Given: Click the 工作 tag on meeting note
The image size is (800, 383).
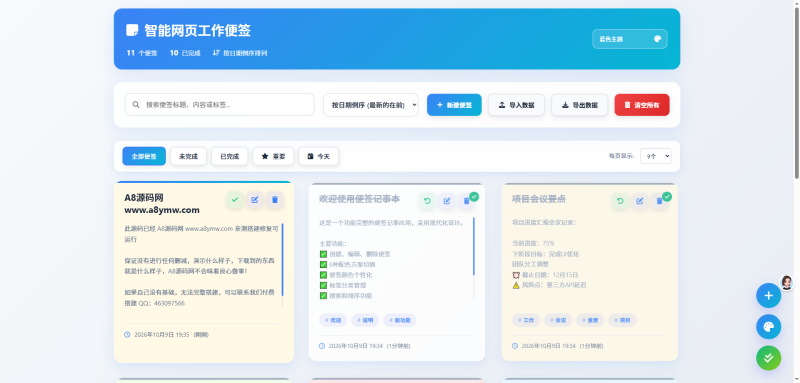Looking at the screenshot, I should pos(526,320).
